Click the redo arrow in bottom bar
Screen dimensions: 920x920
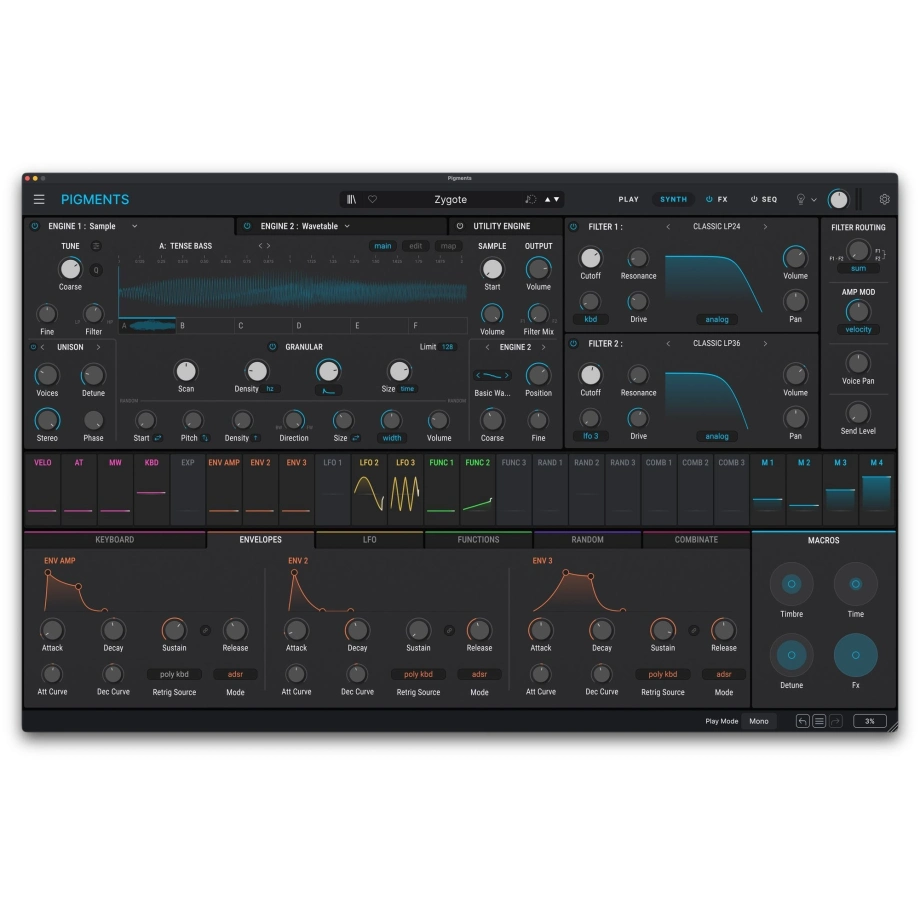tap(836, 721)
